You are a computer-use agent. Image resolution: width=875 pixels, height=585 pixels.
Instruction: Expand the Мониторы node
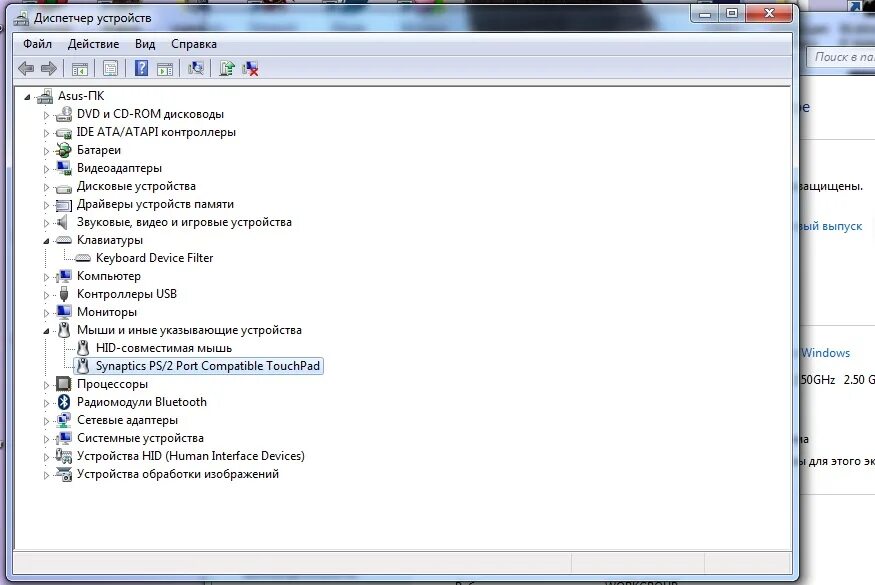point(46,313)
